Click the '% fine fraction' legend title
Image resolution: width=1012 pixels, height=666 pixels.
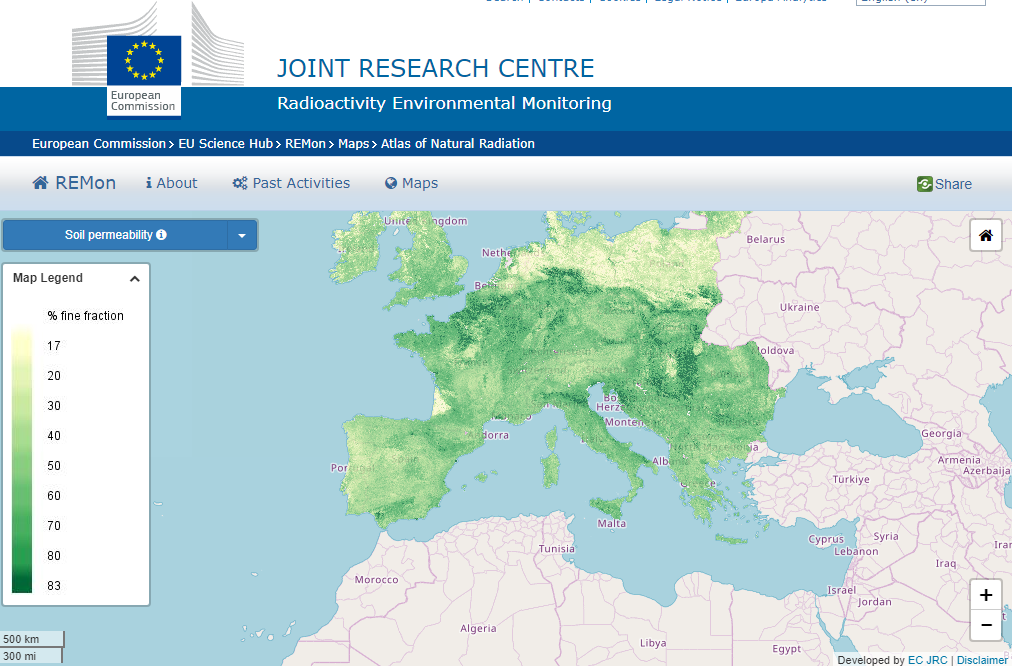(x=85, y=316)
